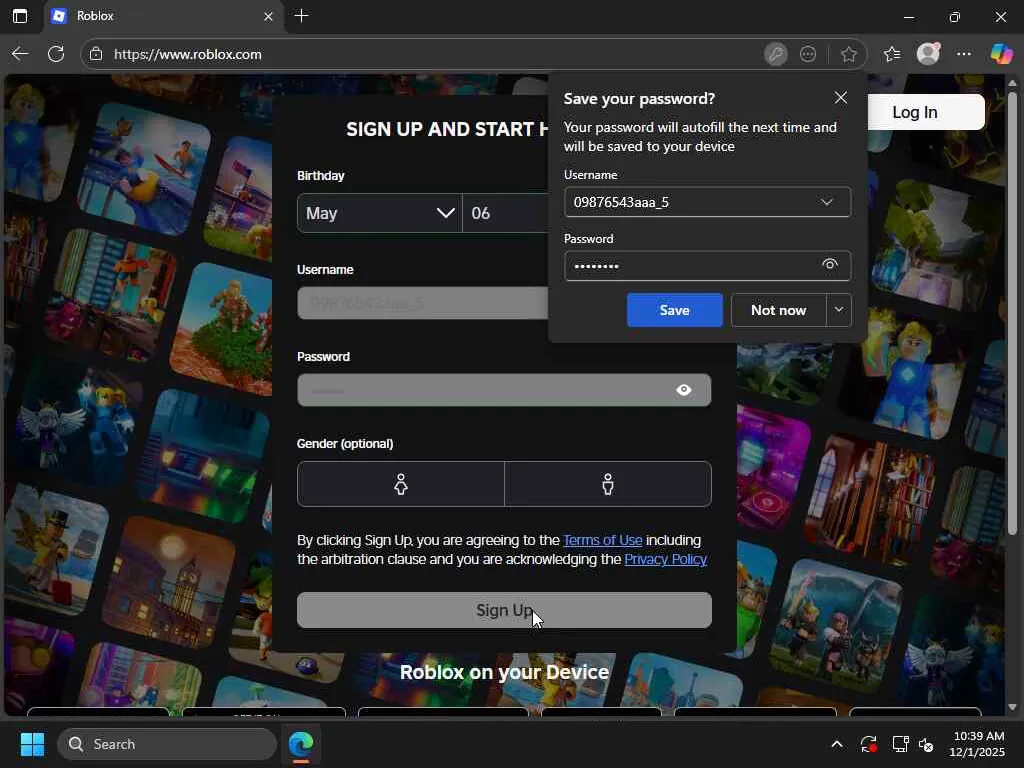This screenshot has width=1024, height=768.
Task: Reveal password in the save dialog
Action: click(x=829, y=264)
